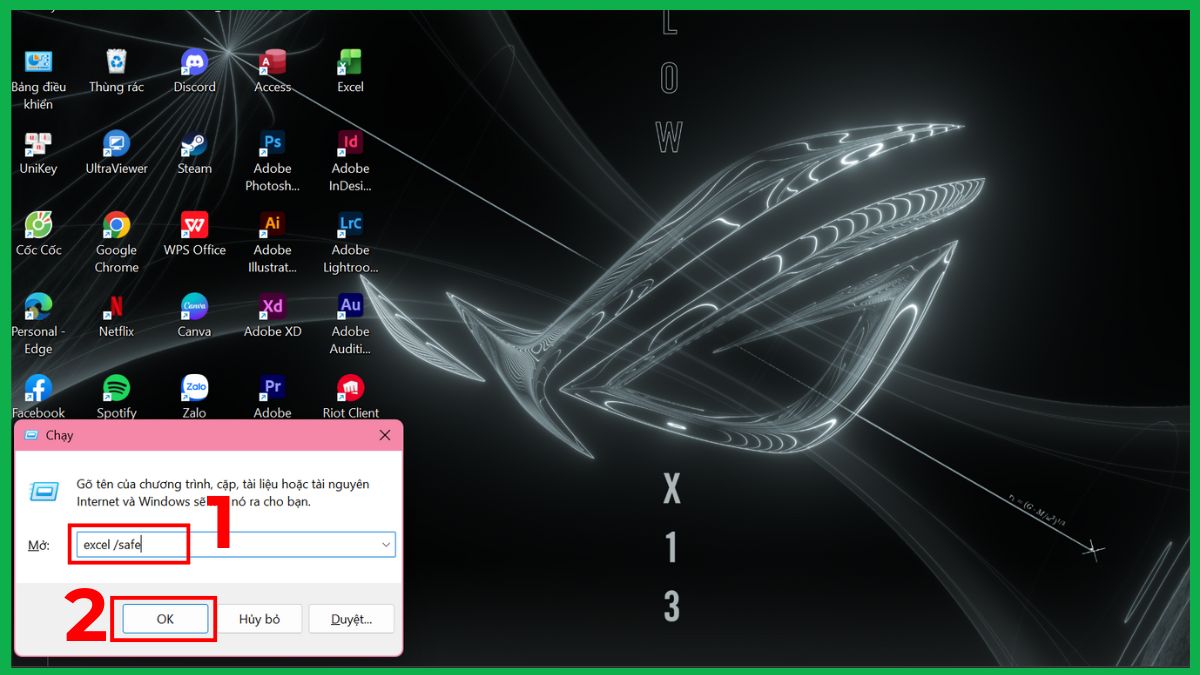The width and height of the screenshot is (1200, 675).
Task: Cancel with the Hủy bỏ button
Action: [x=259, y=619]
